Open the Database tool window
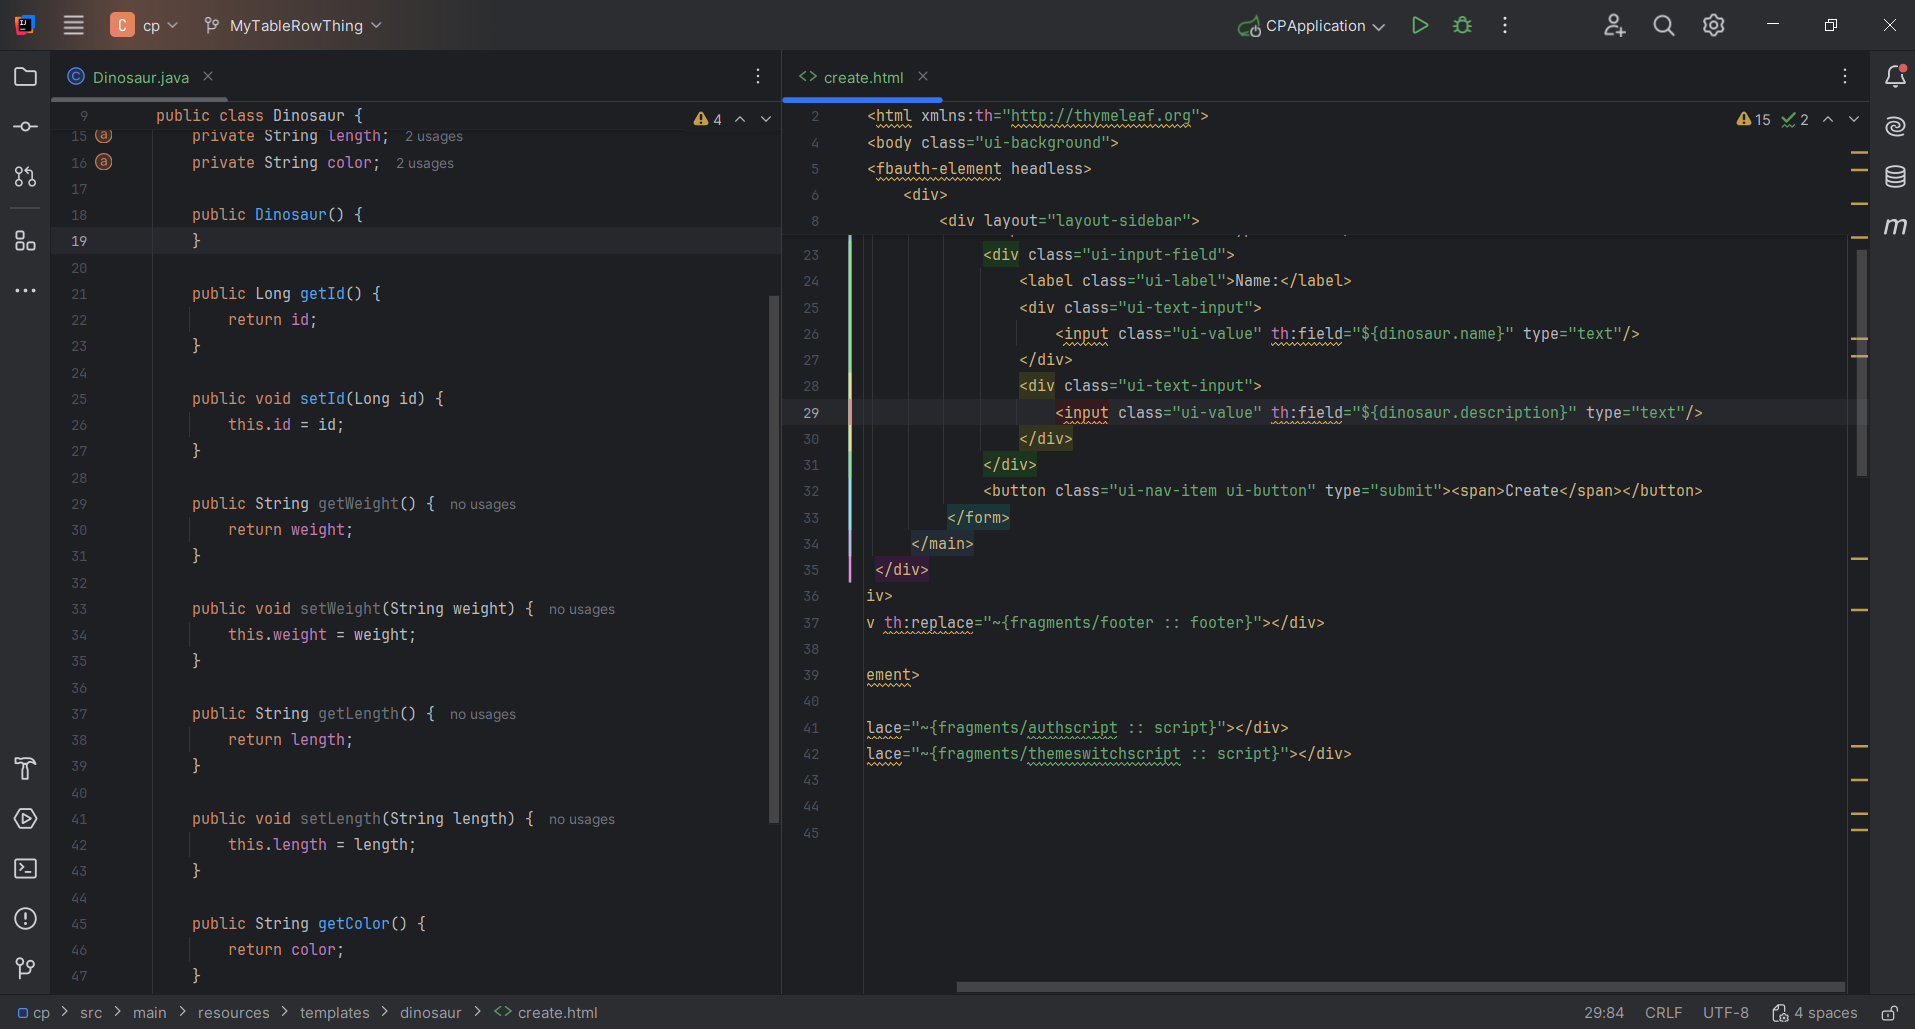This screenshot has height=1029, width=1915. tap(1896, 177)
